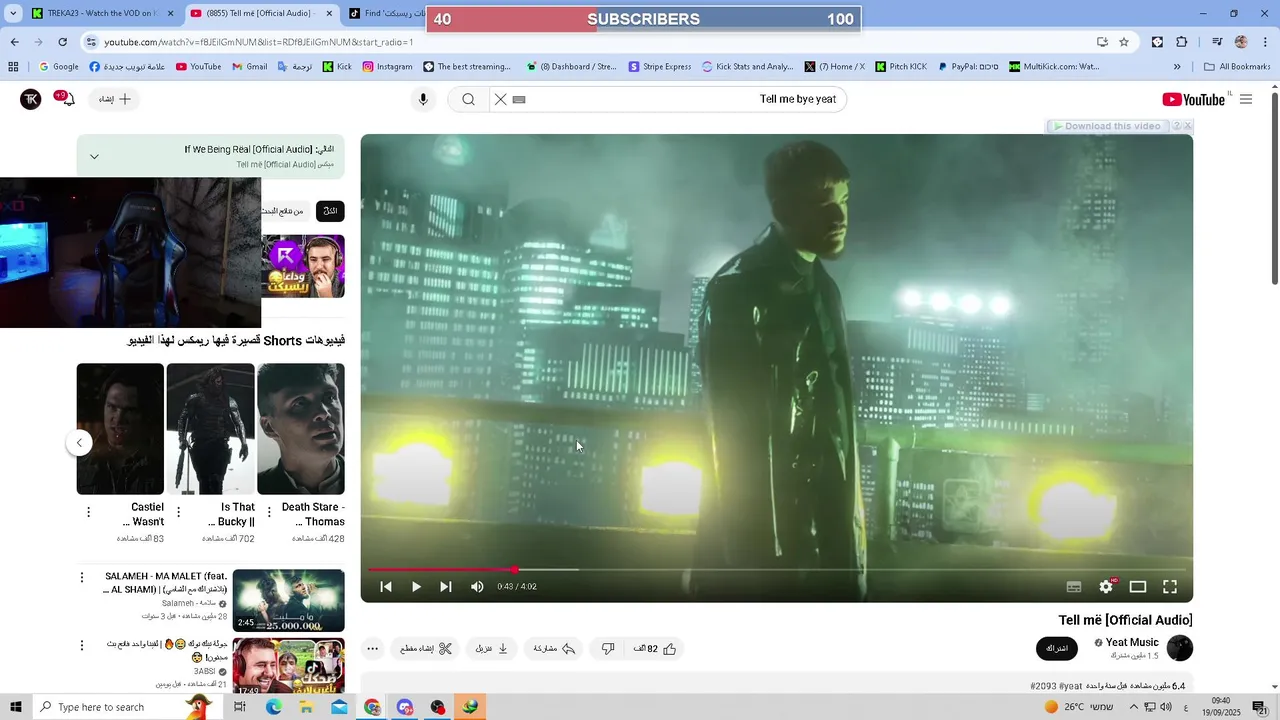
Task: Open the Is That Bucky short
Action: click(210, 429)
